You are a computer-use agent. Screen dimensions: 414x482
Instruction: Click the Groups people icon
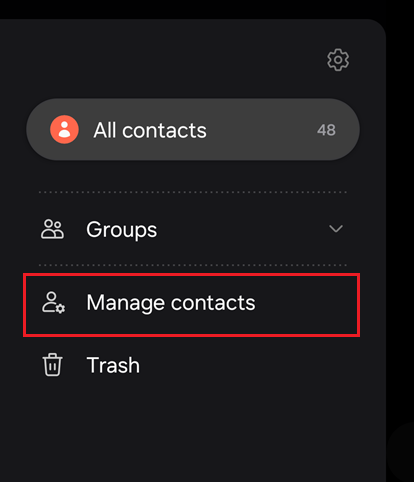[52, 229]
